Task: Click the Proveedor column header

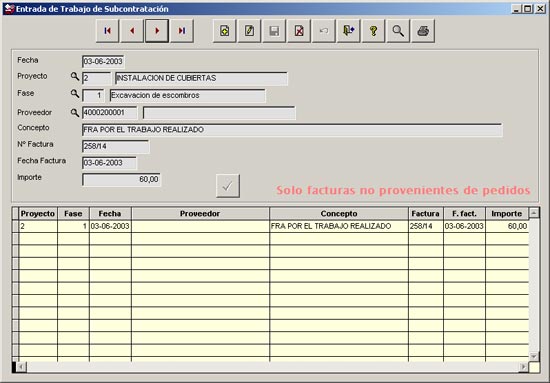Action: [200, 214]
